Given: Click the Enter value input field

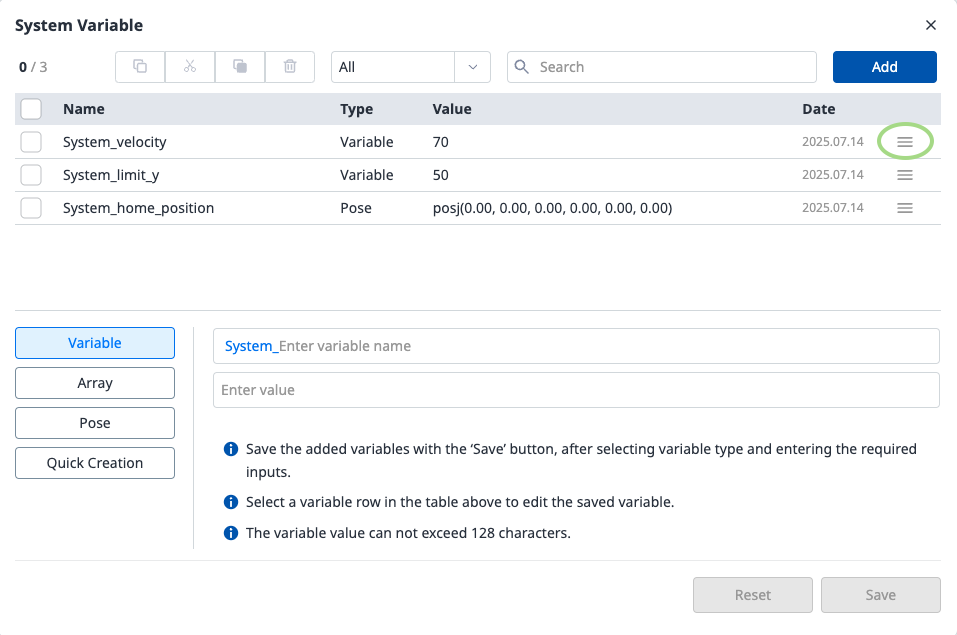Looking at the screenshot, I should pyautogui.click(x=576, y=390).
